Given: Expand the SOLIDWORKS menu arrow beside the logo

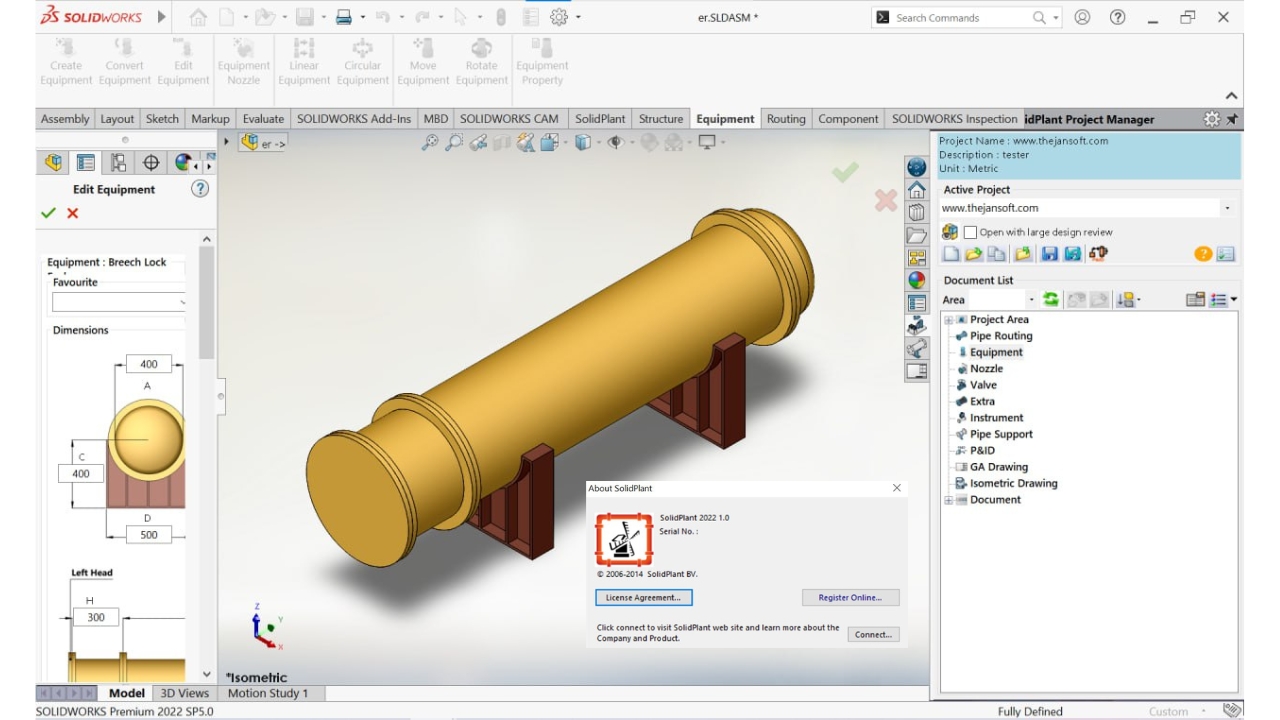Looking at the screenshot, I should pos(162,17).
